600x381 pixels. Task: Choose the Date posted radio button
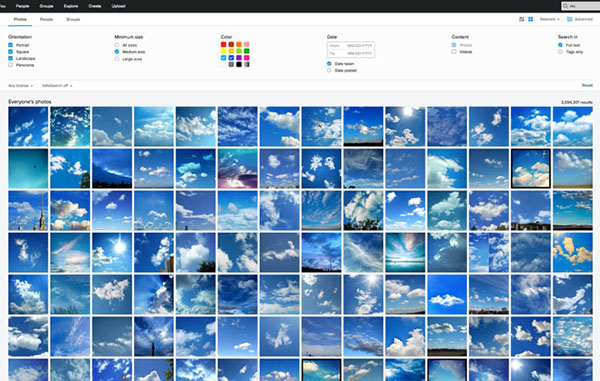coord(329,70)
